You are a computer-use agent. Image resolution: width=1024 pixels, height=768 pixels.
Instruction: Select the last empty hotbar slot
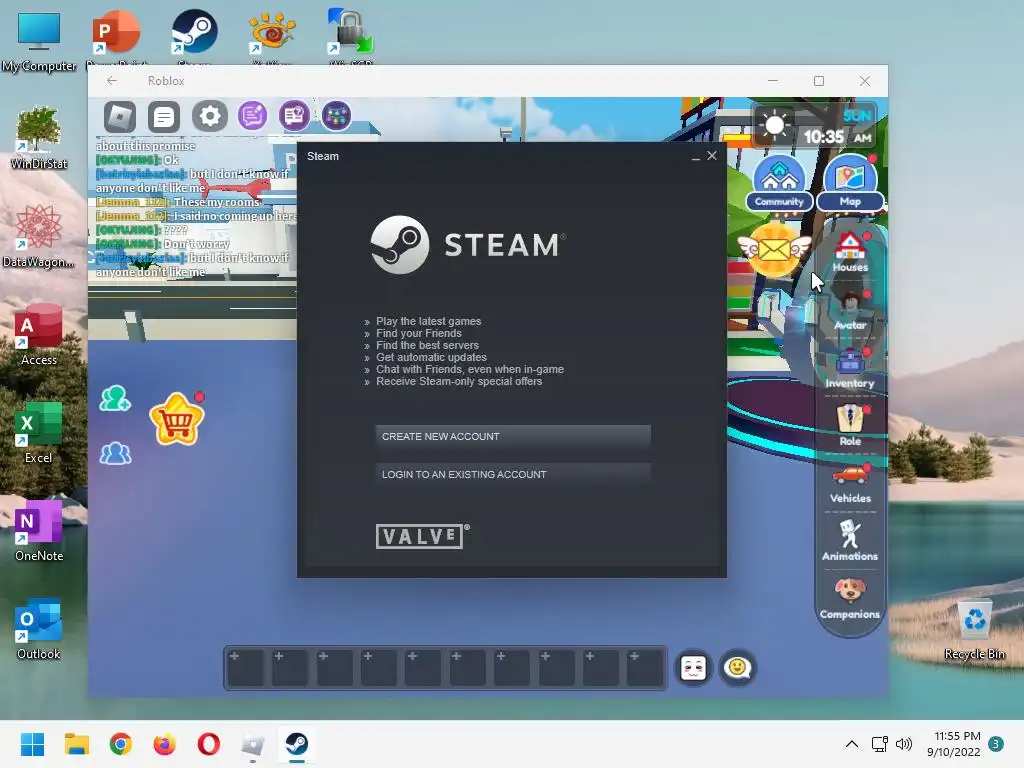tap(645, 668)
